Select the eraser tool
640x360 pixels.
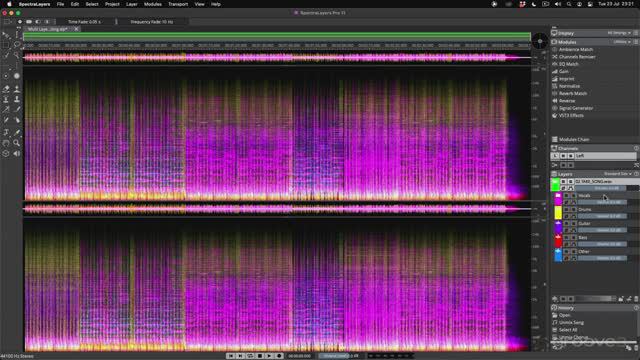pyautogui.click(x=6, y=88)
